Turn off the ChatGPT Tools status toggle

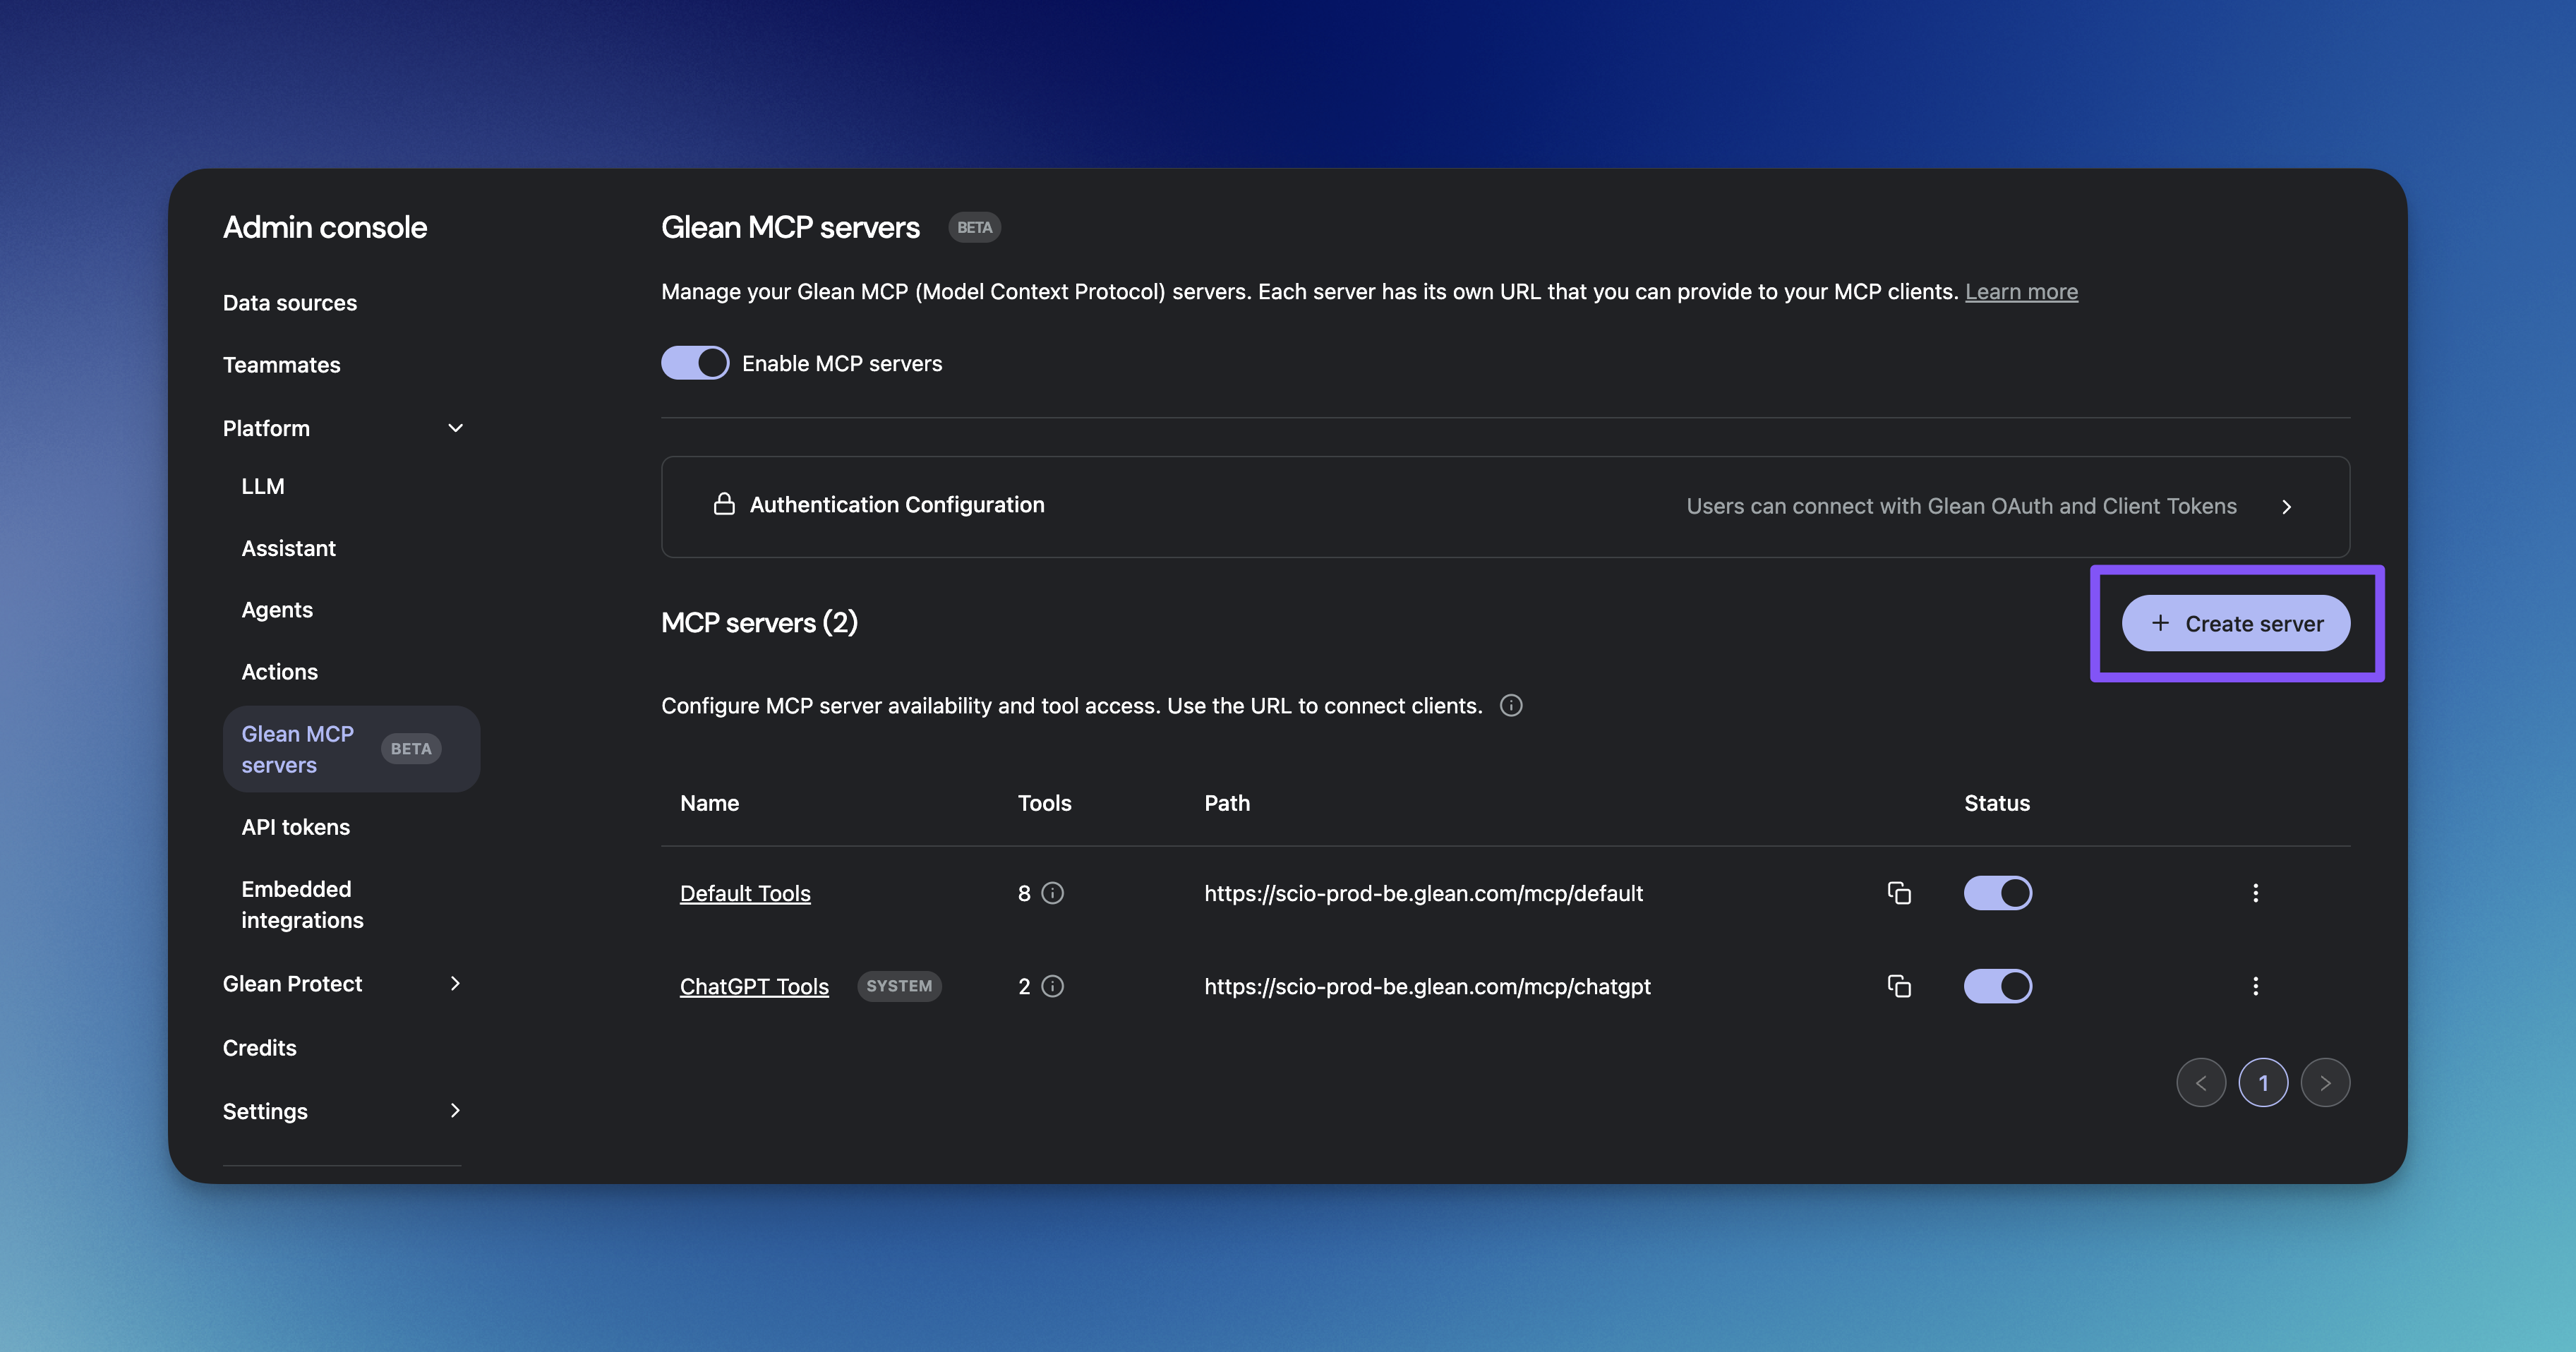1997,986
